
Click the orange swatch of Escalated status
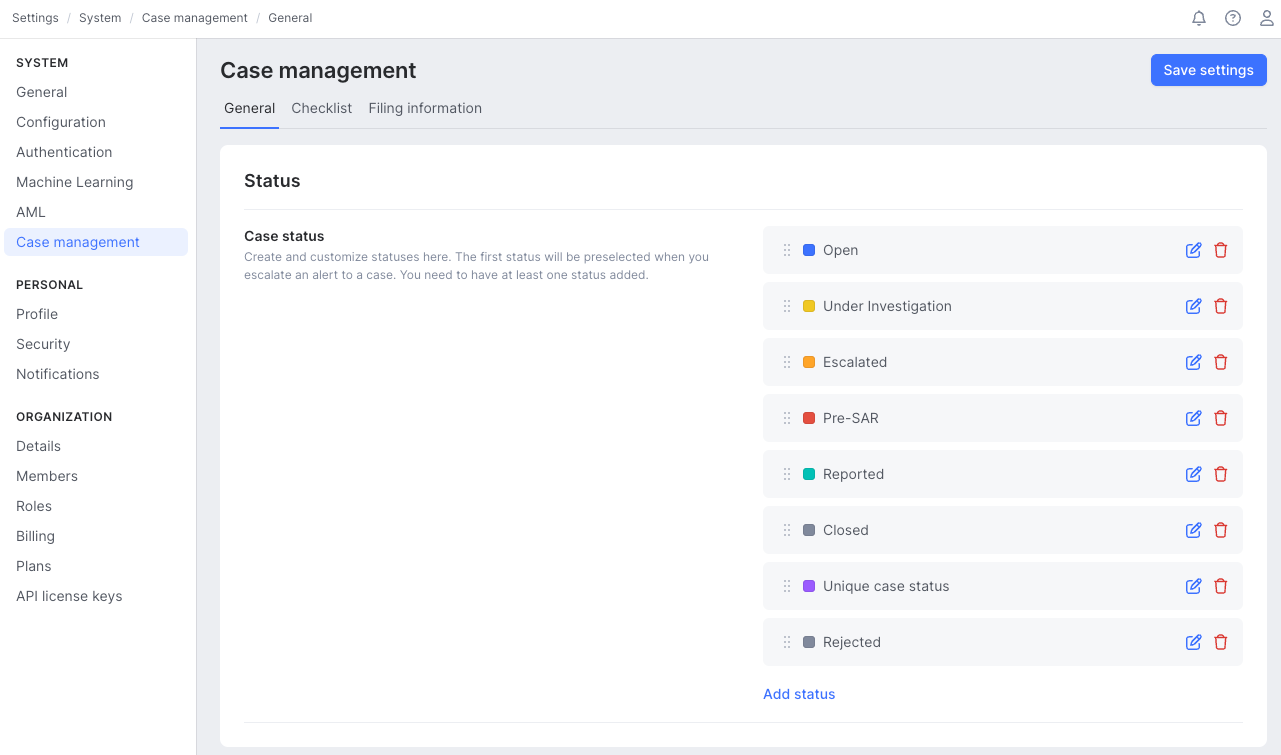click(x=809, y=362)
